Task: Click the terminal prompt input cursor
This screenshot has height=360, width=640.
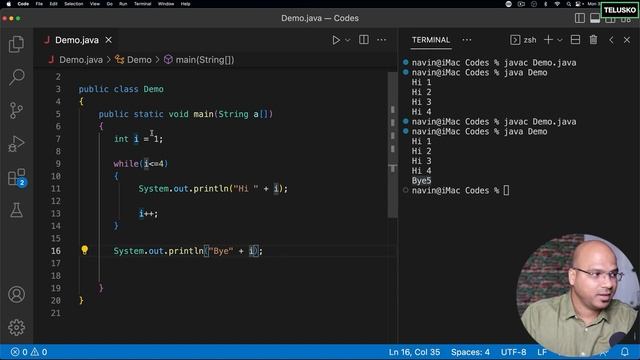Action: 506,190
